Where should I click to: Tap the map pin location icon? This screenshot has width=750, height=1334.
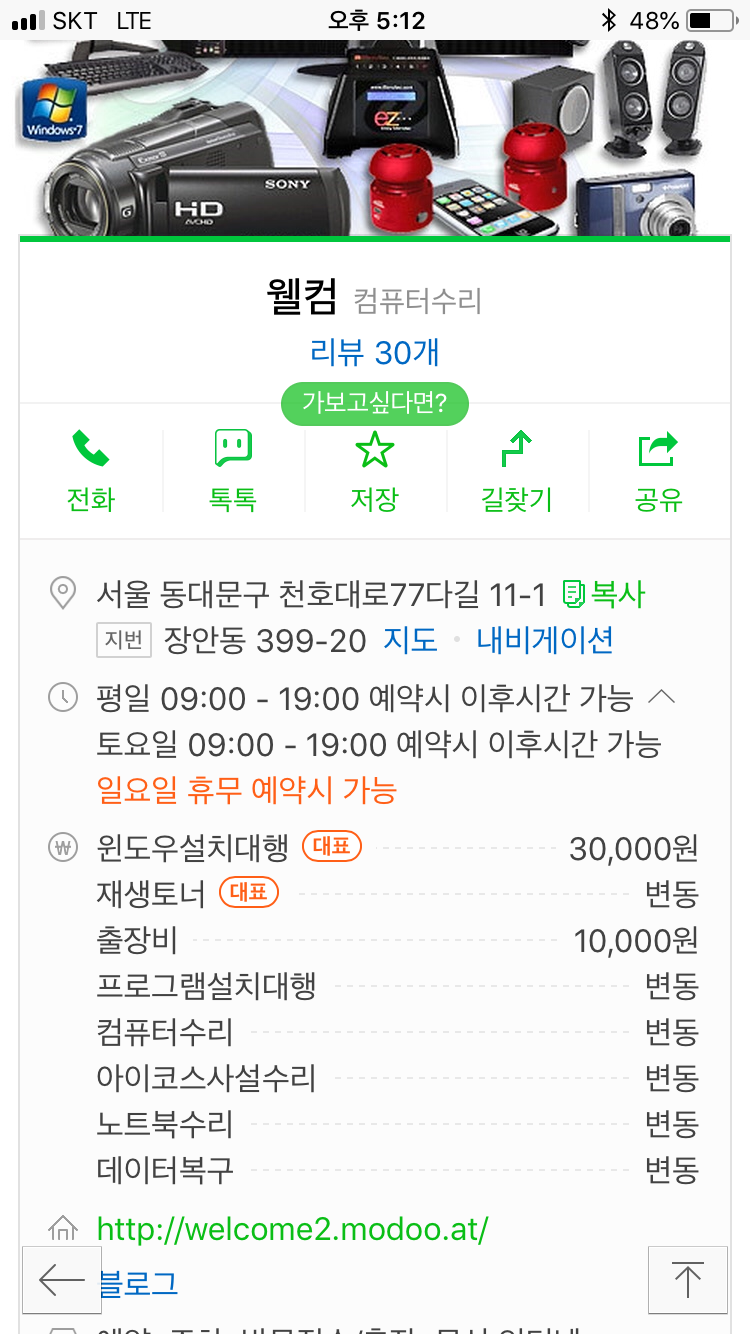point(63,595)
